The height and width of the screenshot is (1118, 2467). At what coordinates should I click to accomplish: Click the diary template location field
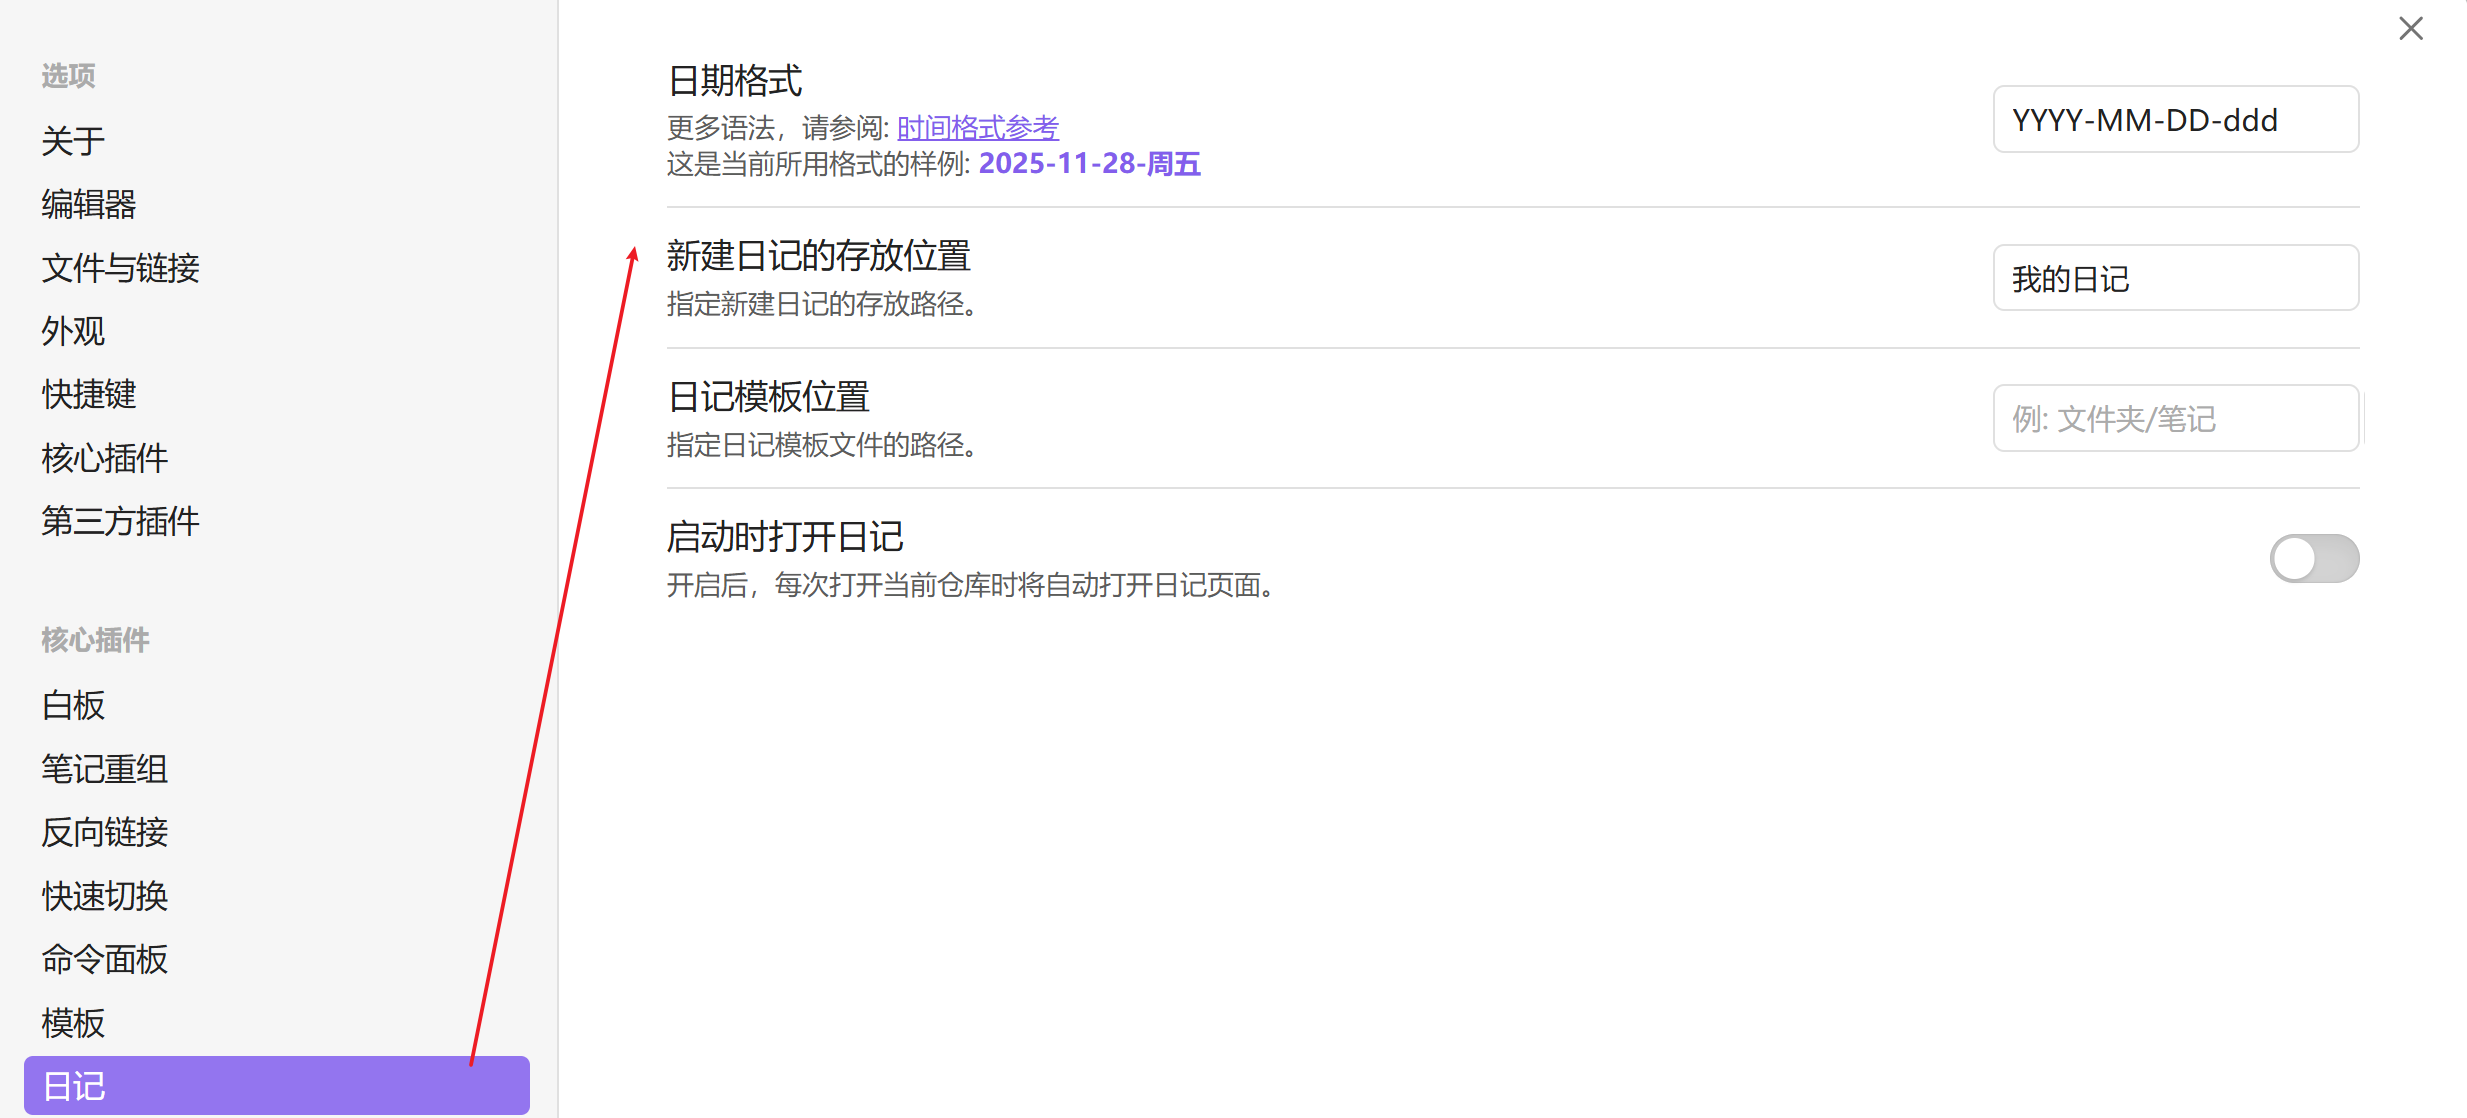2175,418
